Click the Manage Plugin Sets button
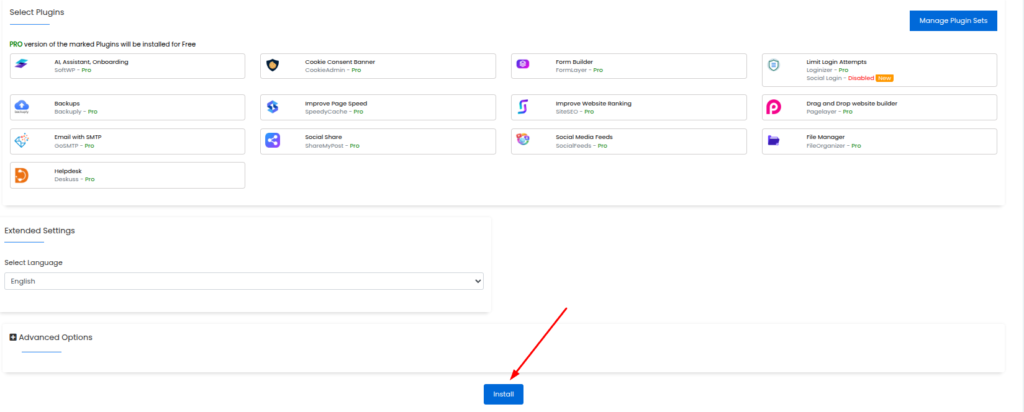This screenshot has width=1024, height=412. point(953,21)
